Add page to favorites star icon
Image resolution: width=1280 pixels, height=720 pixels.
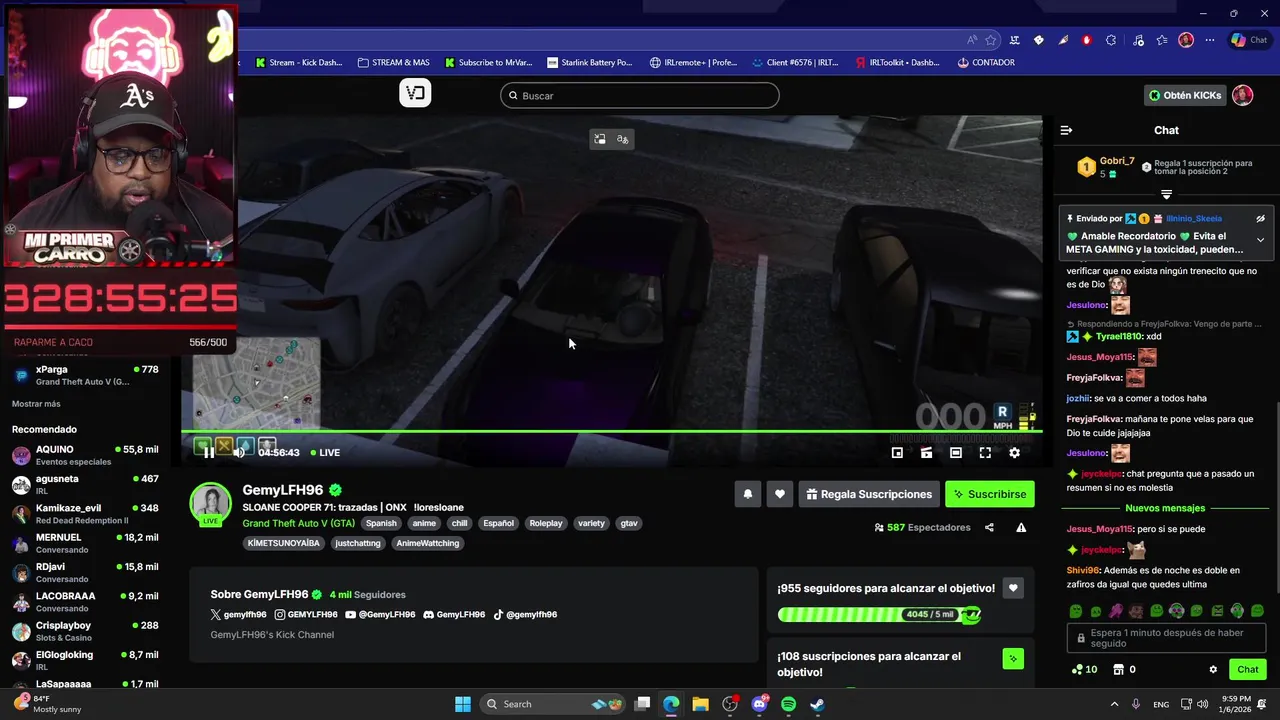pyautogui.click(x=990, y=40)
